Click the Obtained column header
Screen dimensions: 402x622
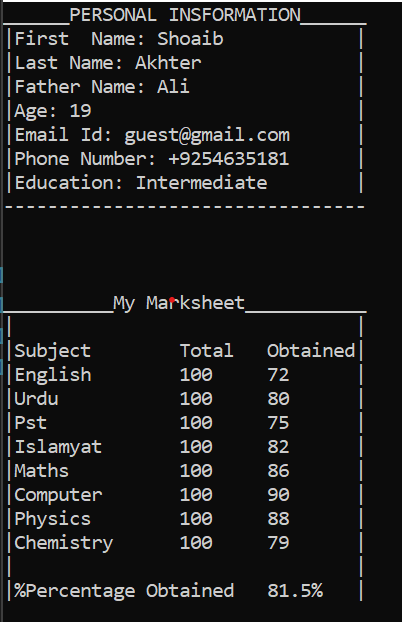311,351
